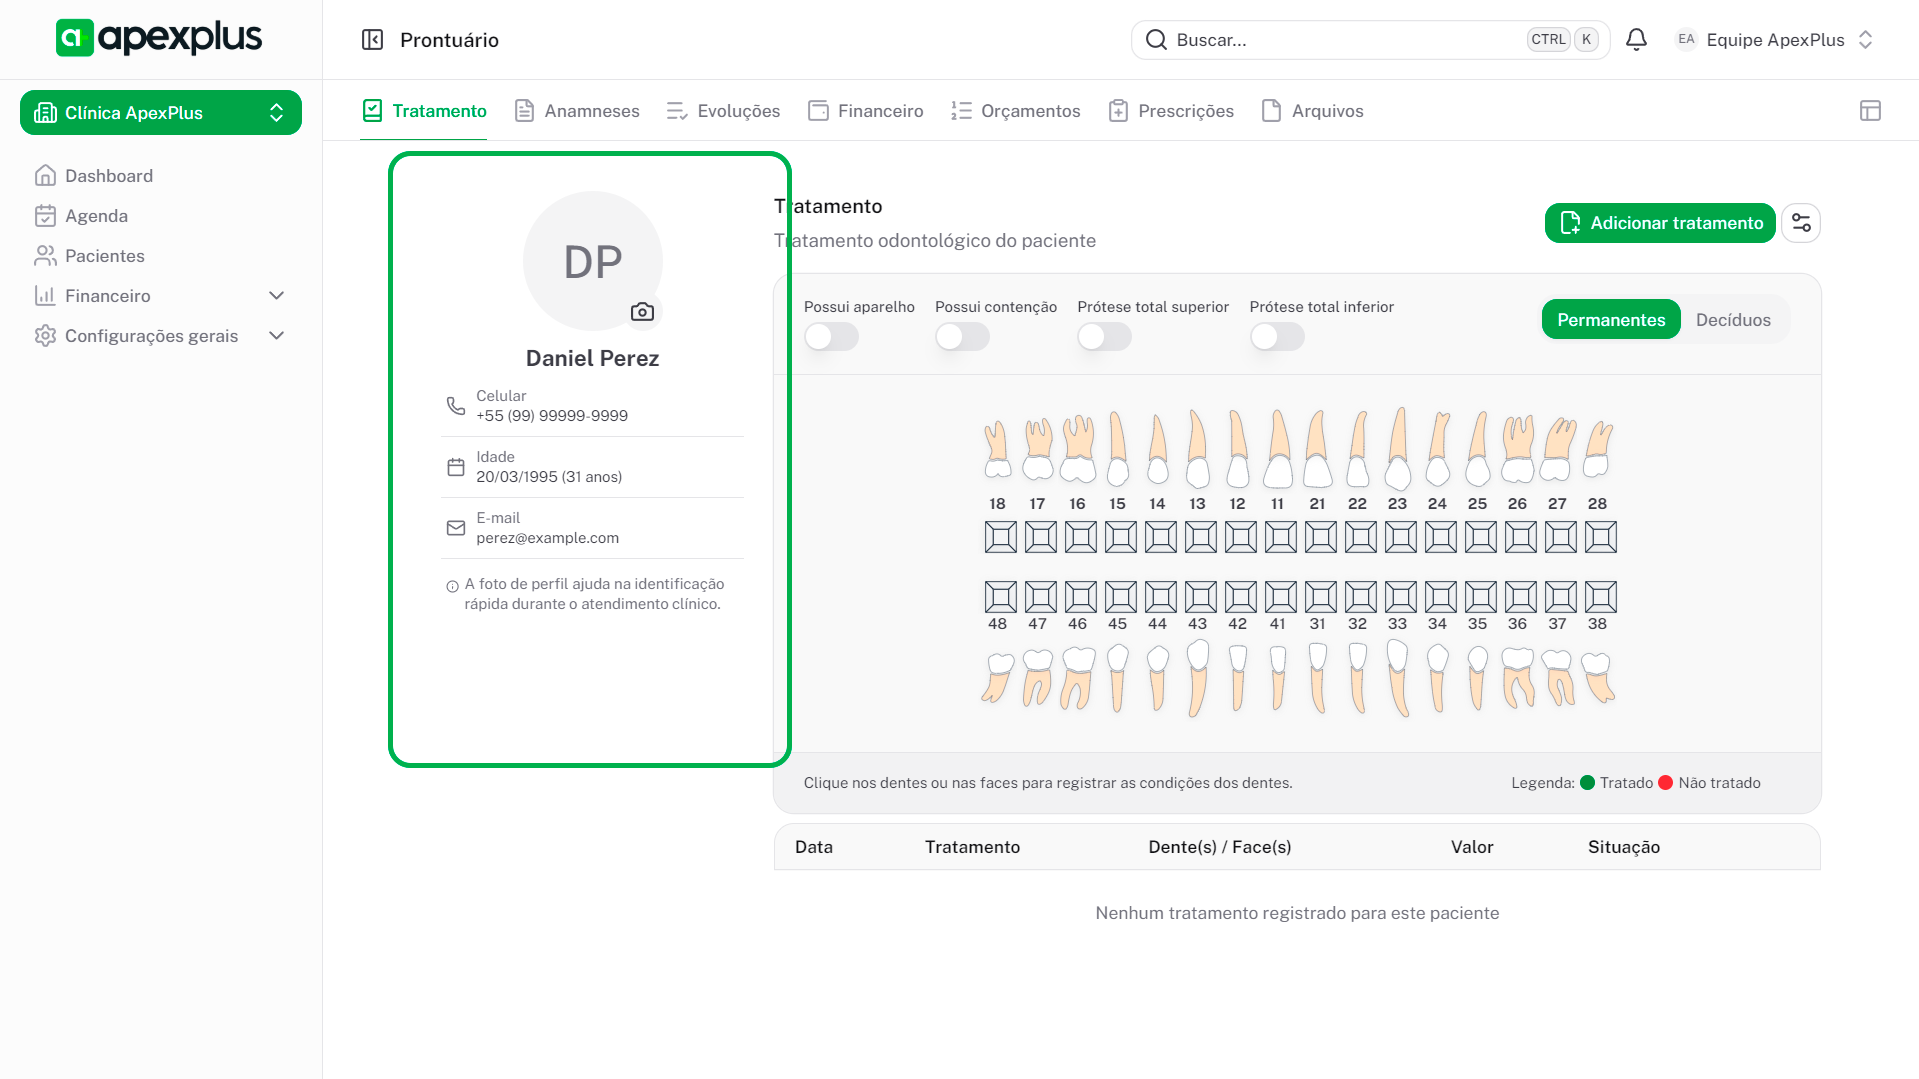Click the upper tooth 18 illustration
The image size is (1919, 1079).
(997, 450)
